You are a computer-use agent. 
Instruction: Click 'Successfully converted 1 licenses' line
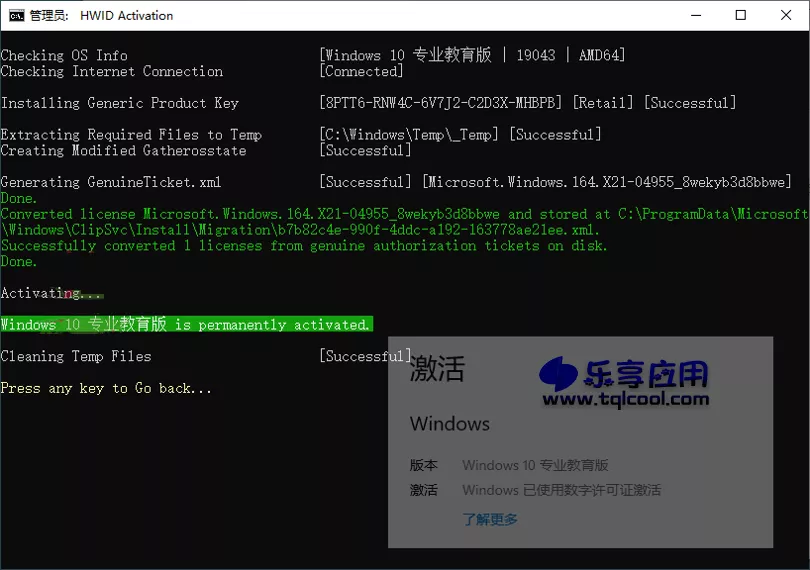[x=304, y=245]
